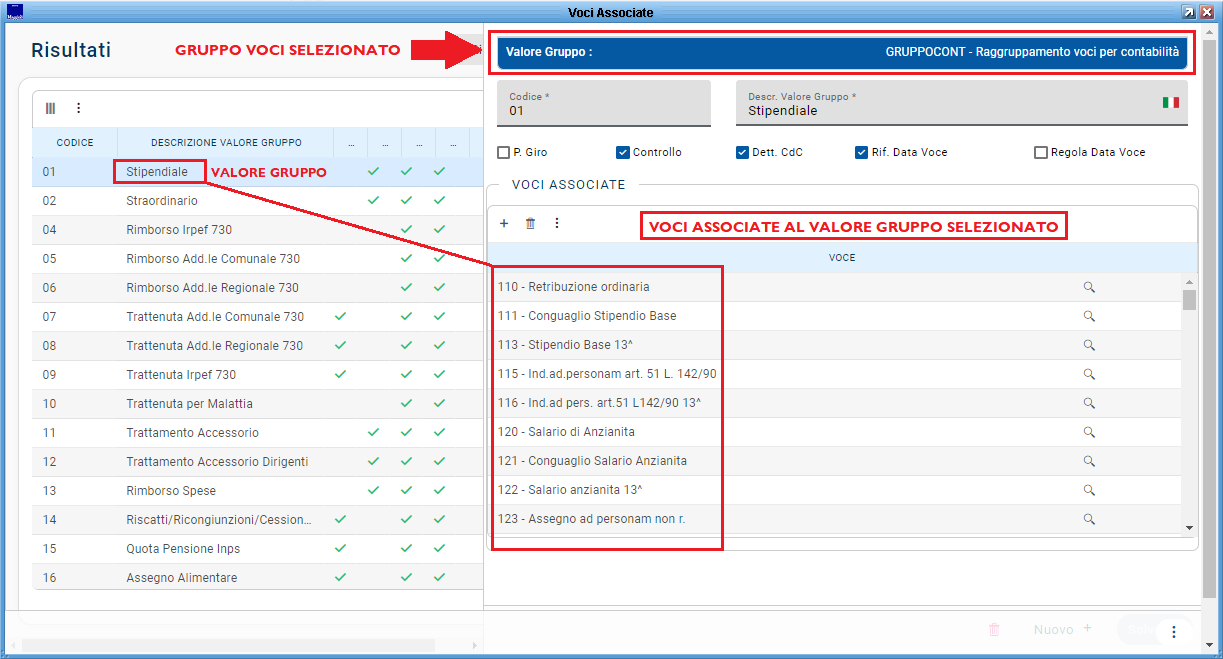Select row 05 Rimborso Add.le Comunale 730
This screenshot has width=1223, height=659.
click(257, 259)
